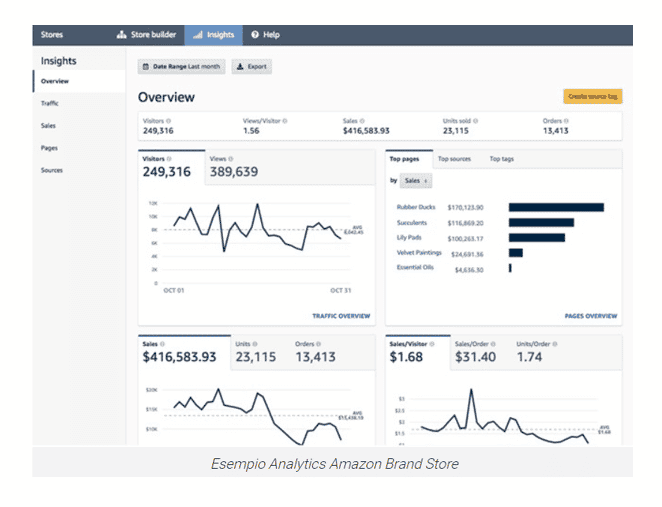Click the calendar icon in Date Range
Image resolution: width=662 pixels, height=507 pixels.
point(146,67)
